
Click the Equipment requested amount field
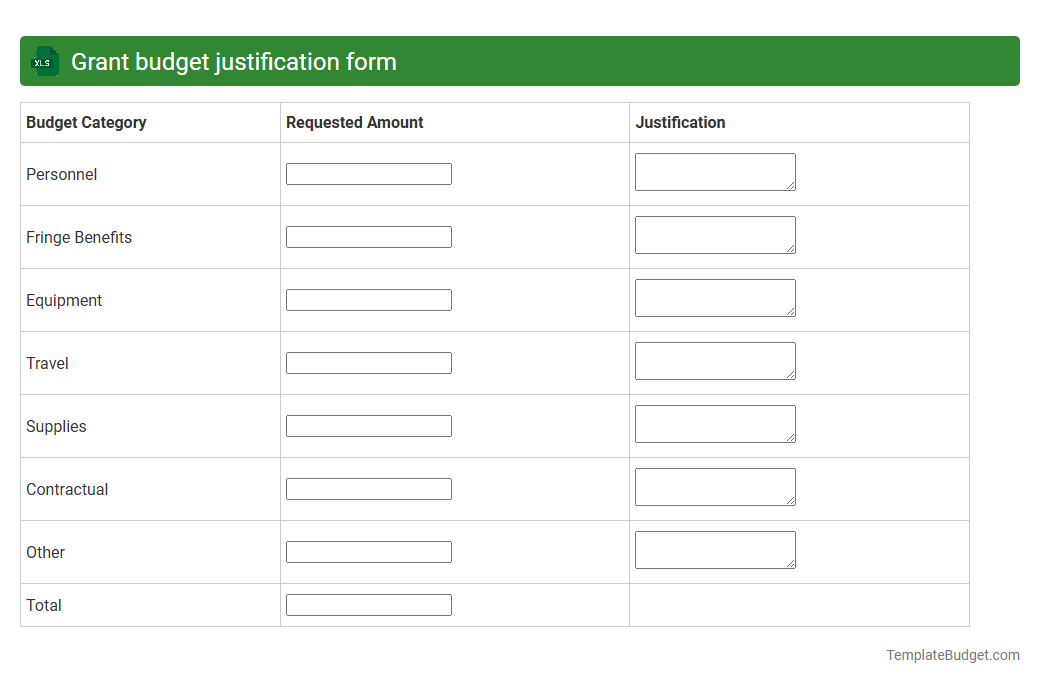coord(368,299)
